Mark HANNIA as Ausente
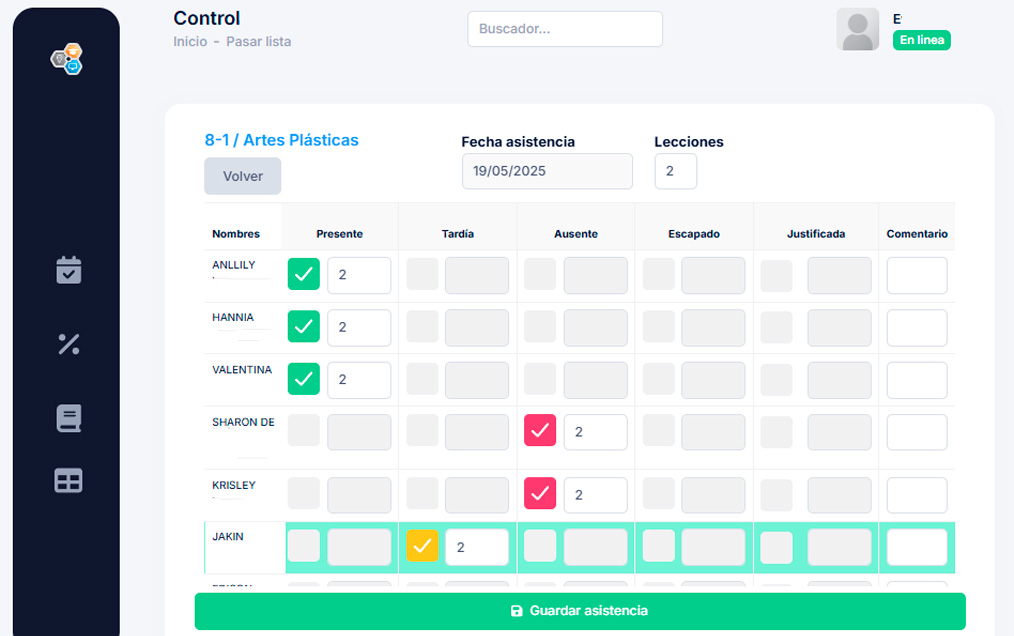 (539, 327)
